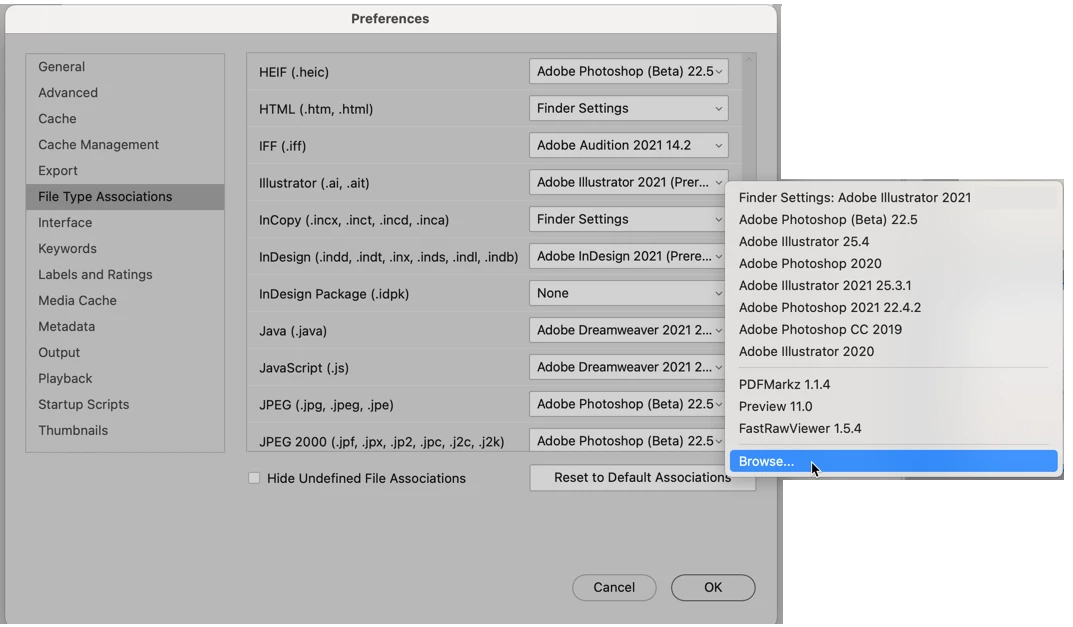
Task: Select PDFMarkz 1.1.4 from list
Action: click(x=893, y=385)
